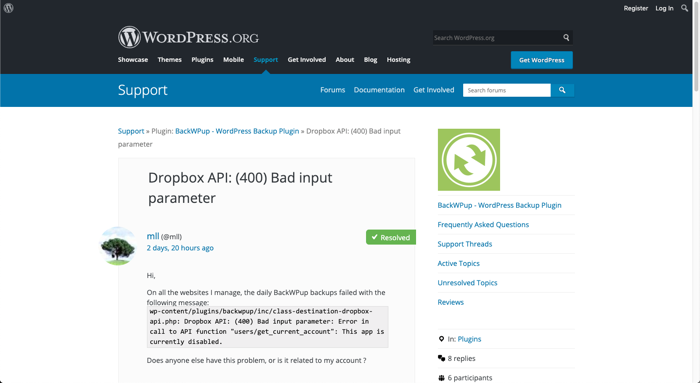Image resolution: width=700 pixels, height=383 pixels.
Task: Open BackWPup - WordPress Backup Plugin sidebar link
Action: point(499,205)
